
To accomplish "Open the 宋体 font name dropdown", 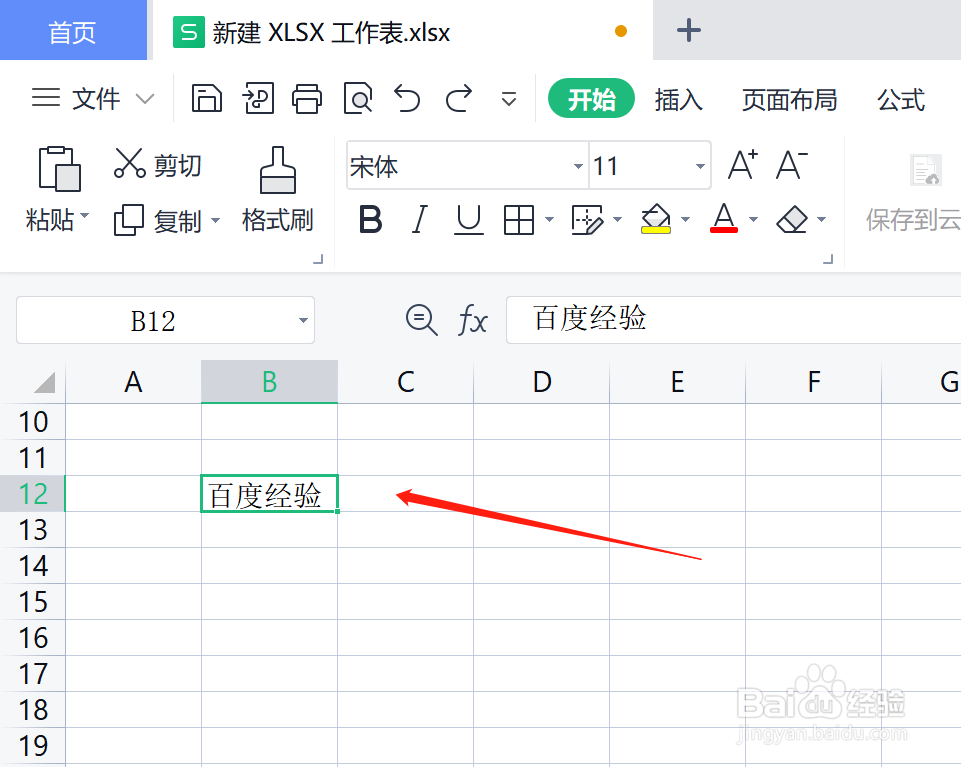I will point(578,166).
